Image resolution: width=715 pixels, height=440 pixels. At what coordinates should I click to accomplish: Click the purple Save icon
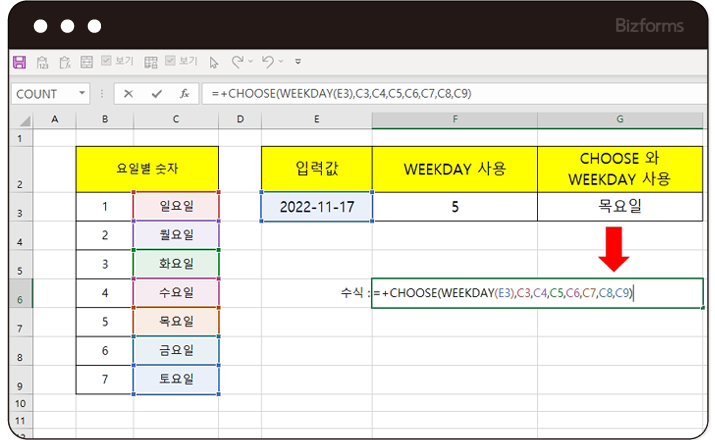click(20, 62)
